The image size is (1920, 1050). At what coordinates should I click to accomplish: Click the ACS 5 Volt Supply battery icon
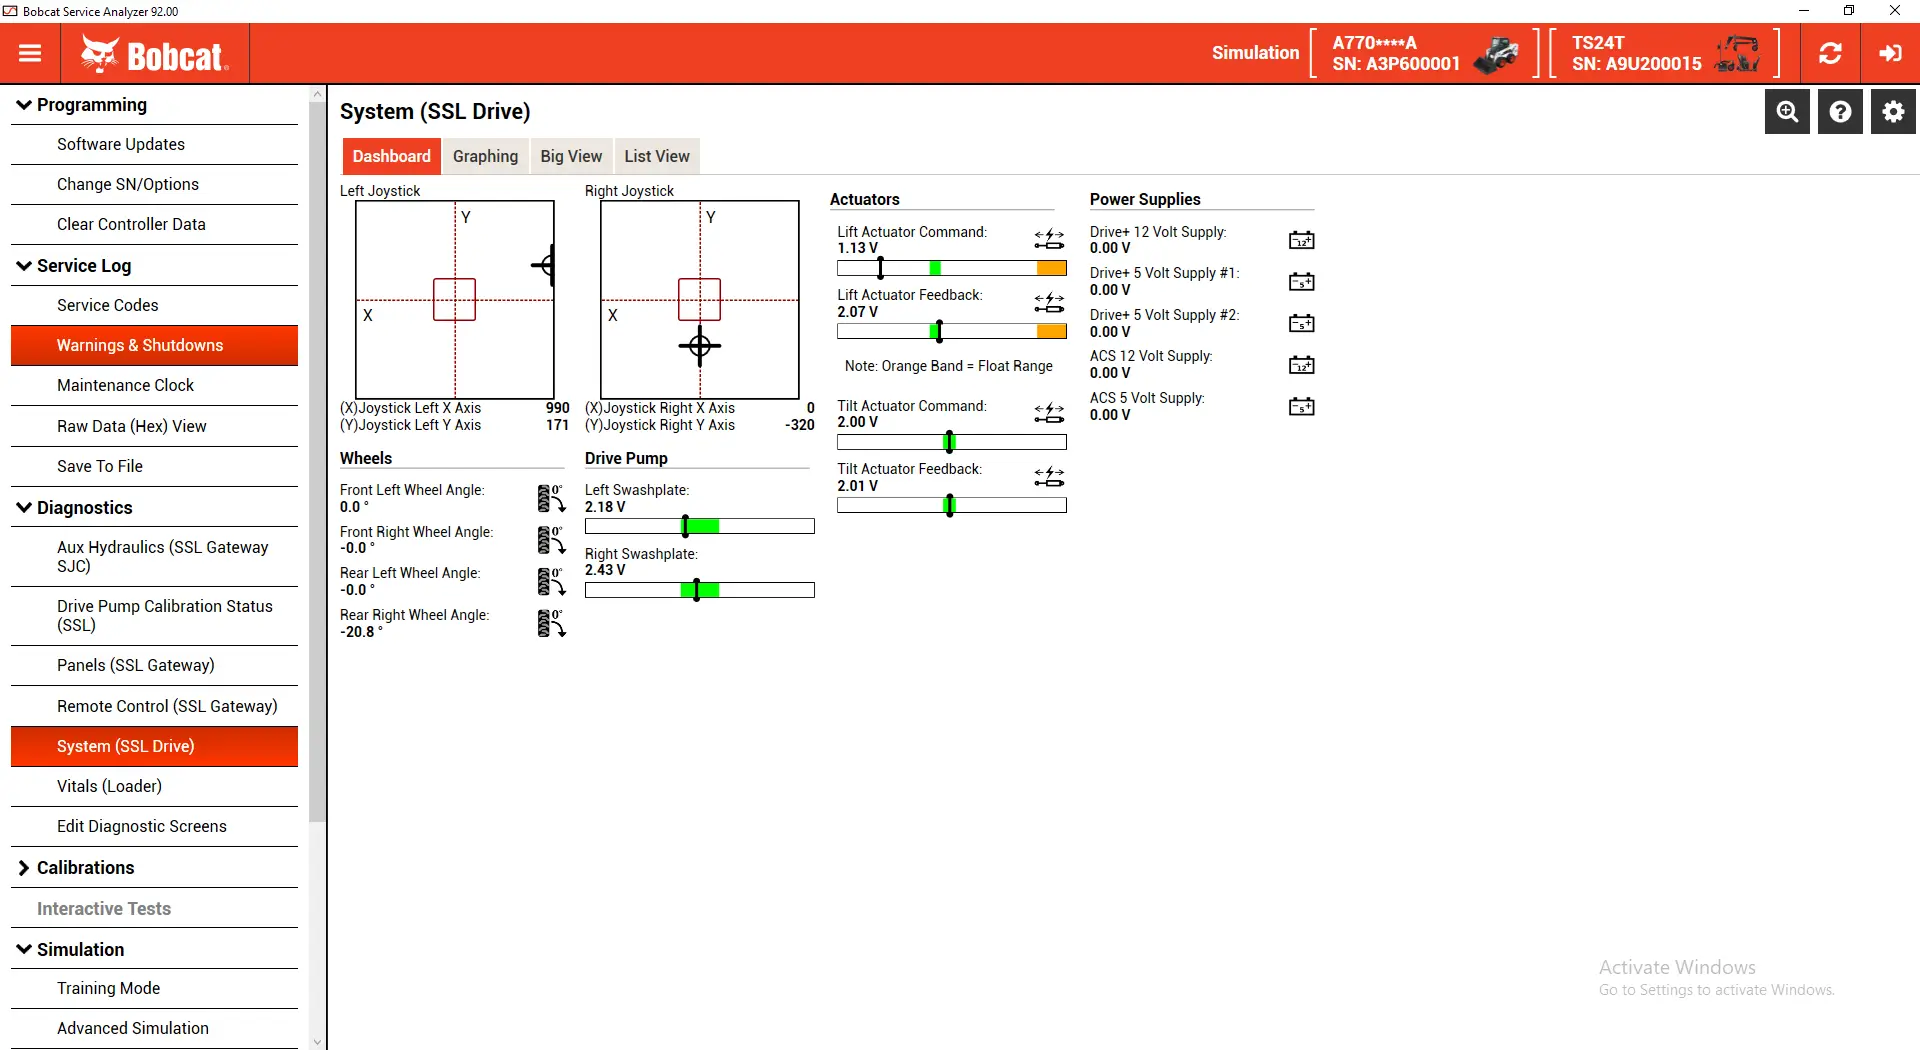pyautogui.click(x=1301, y=407)
